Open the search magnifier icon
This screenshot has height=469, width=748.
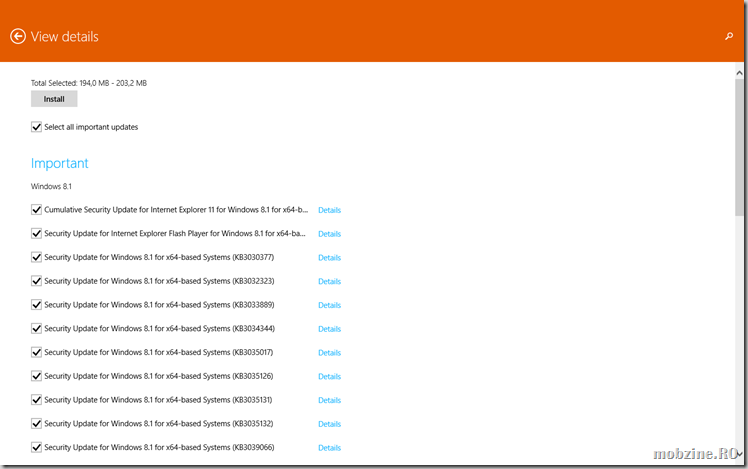pos(729,36)
